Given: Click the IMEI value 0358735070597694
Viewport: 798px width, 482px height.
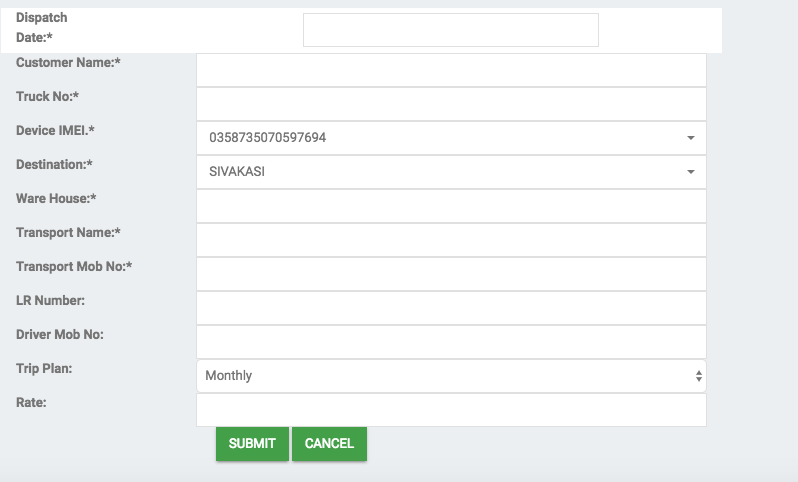Looking at the screenshot, I should pyautogui.click(x=268, y=138).
